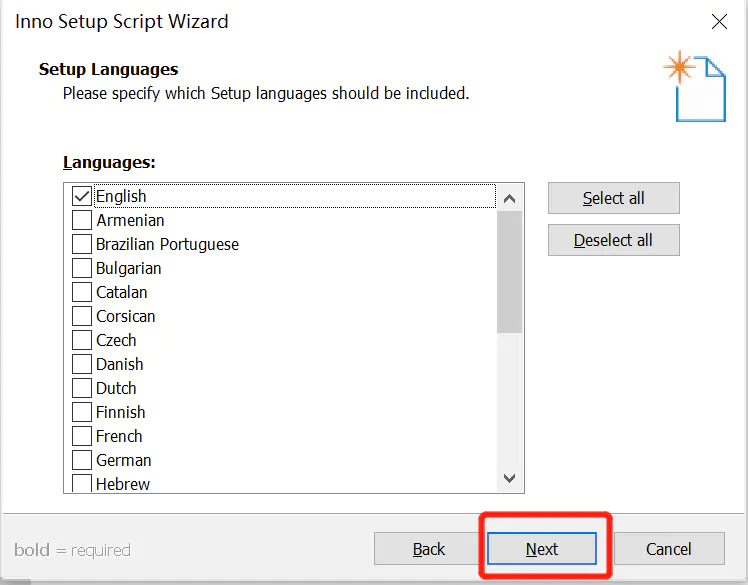
Task: Click the Select all button
Action: 613,198
